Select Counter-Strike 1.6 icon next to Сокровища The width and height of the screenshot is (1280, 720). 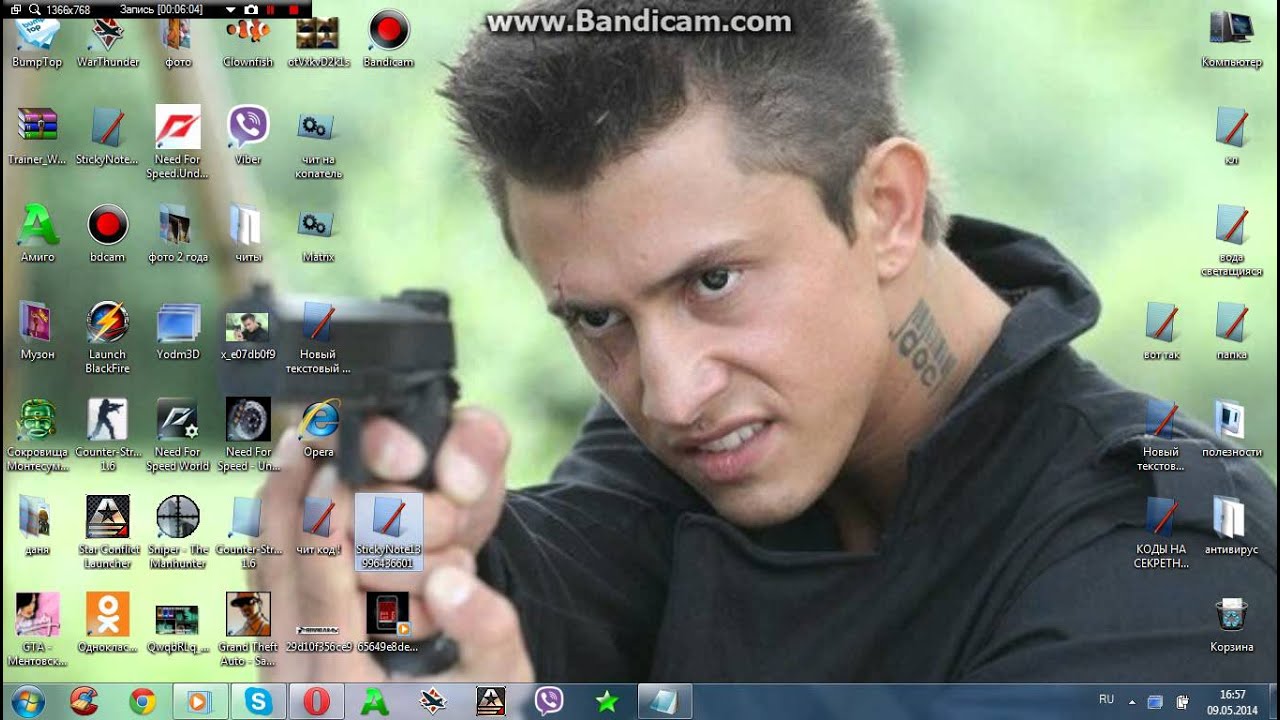[x=108, y=435]
